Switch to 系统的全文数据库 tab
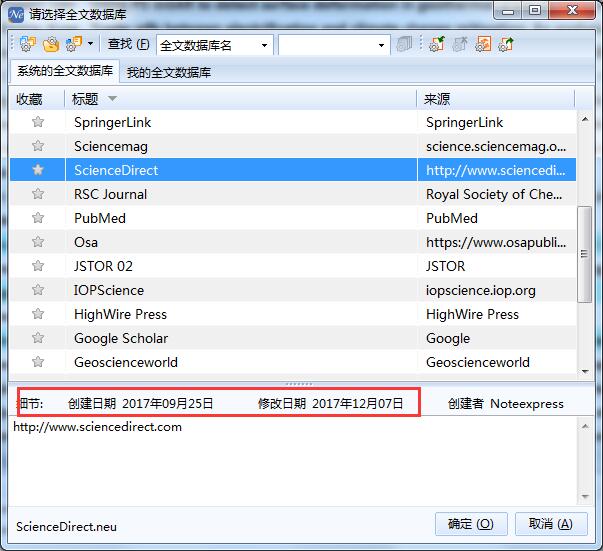 tap(65, 71)
